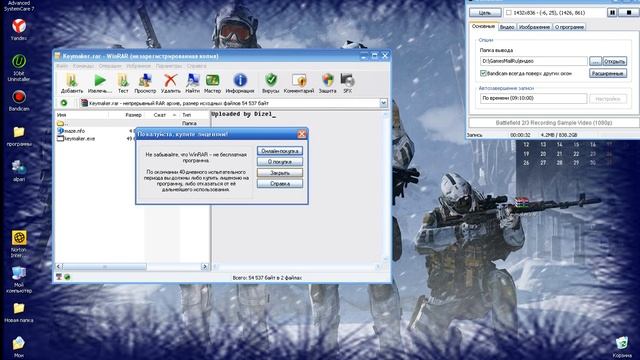This screenshot has width=640, height=360.
Task: Open the Операции menu in WinRAR
Action: [110, 66]
